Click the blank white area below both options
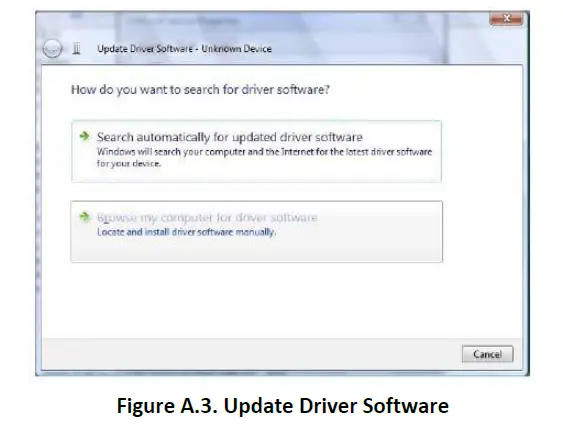This screenshot has height=427, width=563. click(x=282, y=300)
